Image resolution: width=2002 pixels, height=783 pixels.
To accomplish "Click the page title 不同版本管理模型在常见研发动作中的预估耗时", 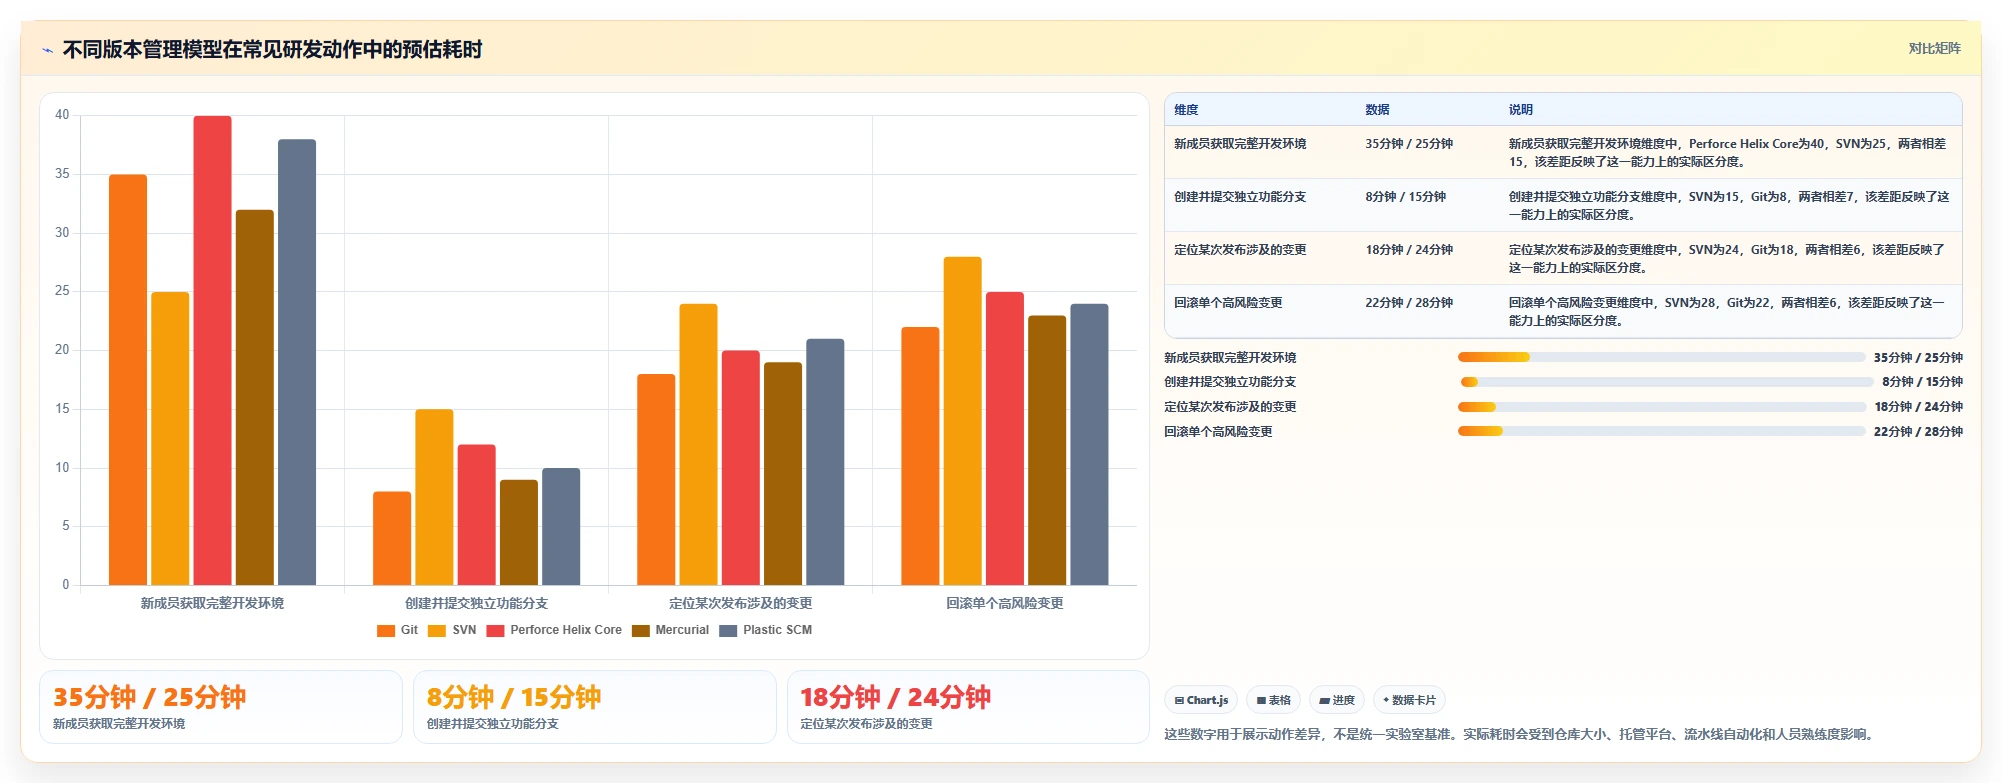I will (x=272, y=49).
